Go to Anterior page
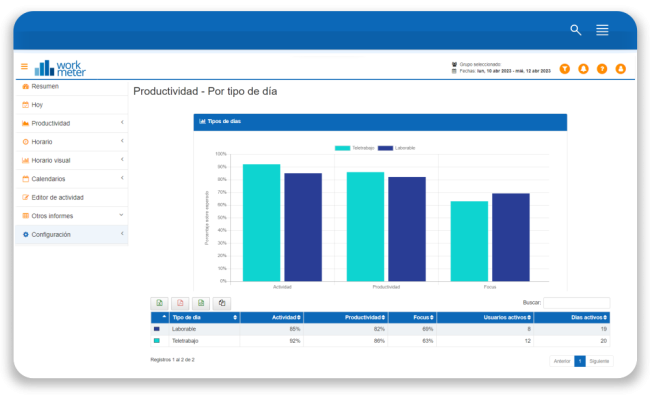650x395 pixels. pyautogui.click(x=562, y=361)
